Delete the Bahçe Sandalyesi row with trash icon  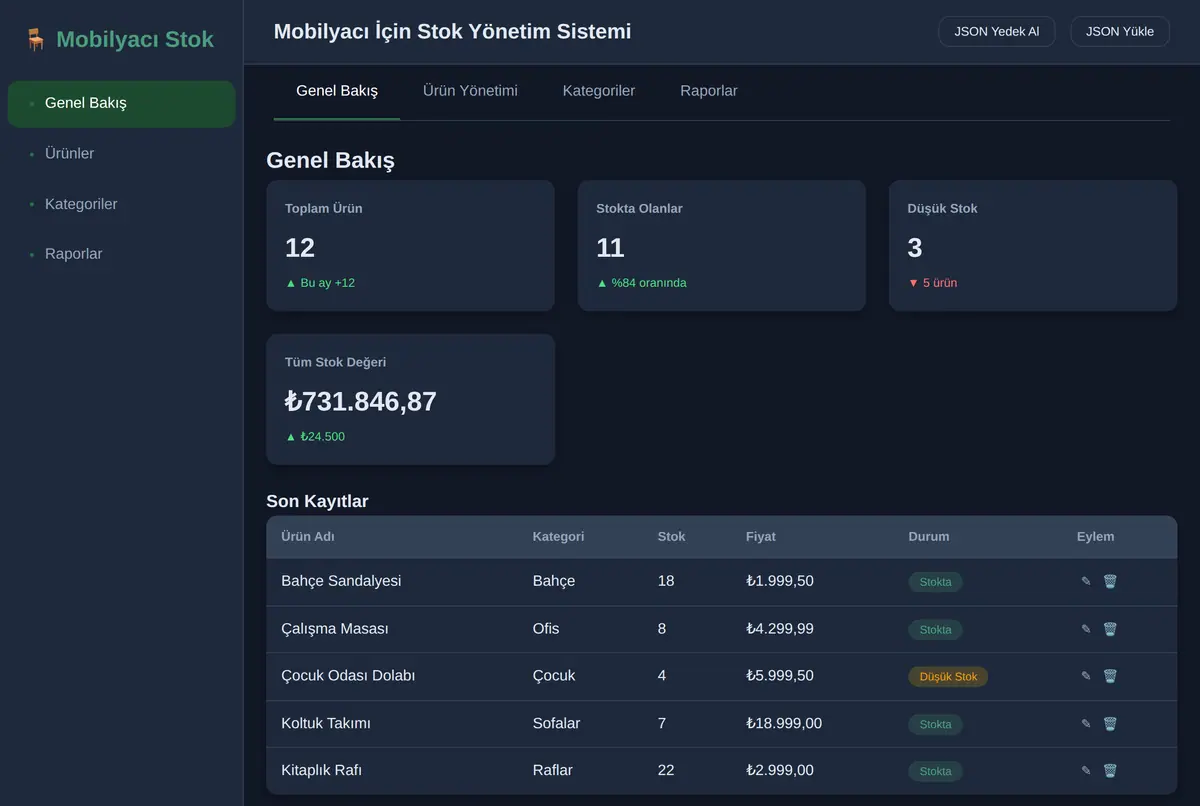(1110, 581)
